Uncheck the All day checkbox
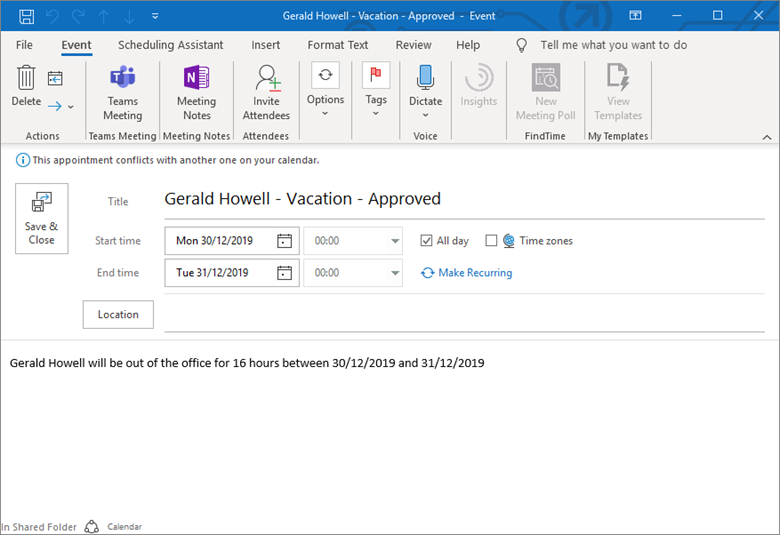 coord(427,241)
